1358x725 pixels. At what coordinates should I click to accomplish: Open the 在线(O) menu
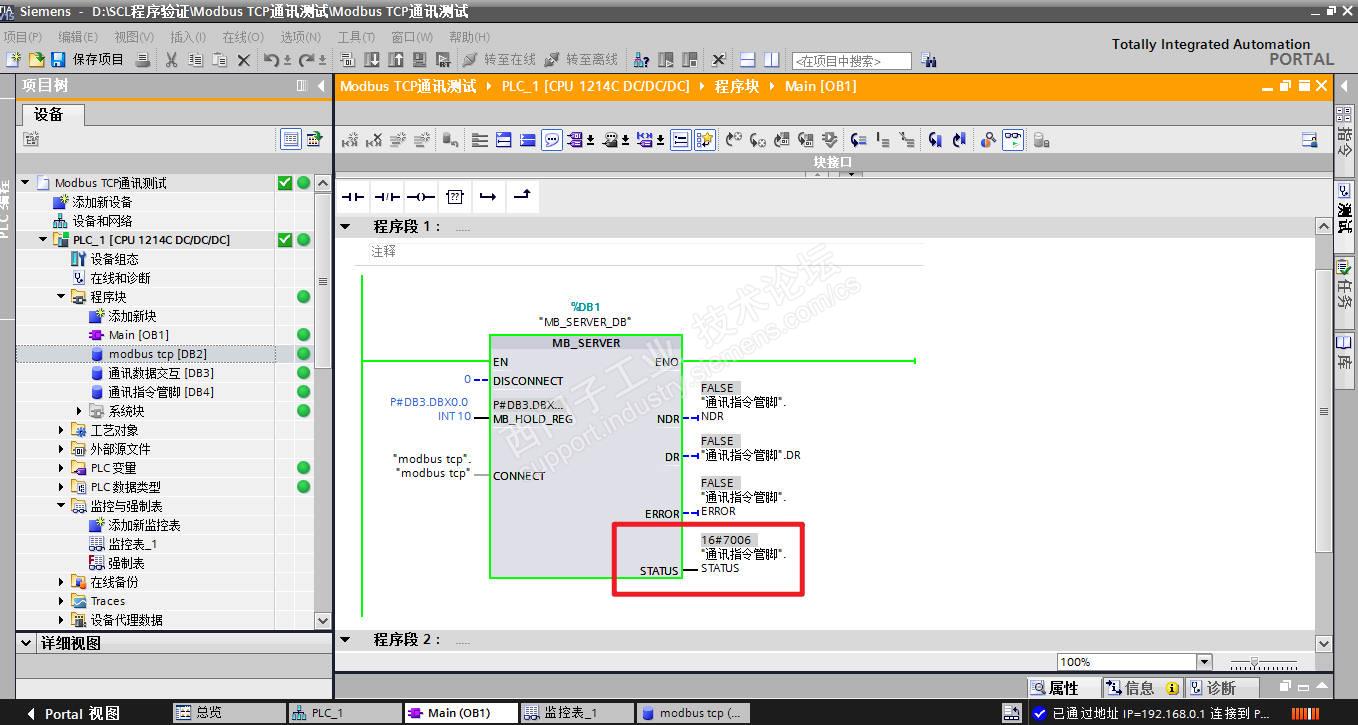243,37
